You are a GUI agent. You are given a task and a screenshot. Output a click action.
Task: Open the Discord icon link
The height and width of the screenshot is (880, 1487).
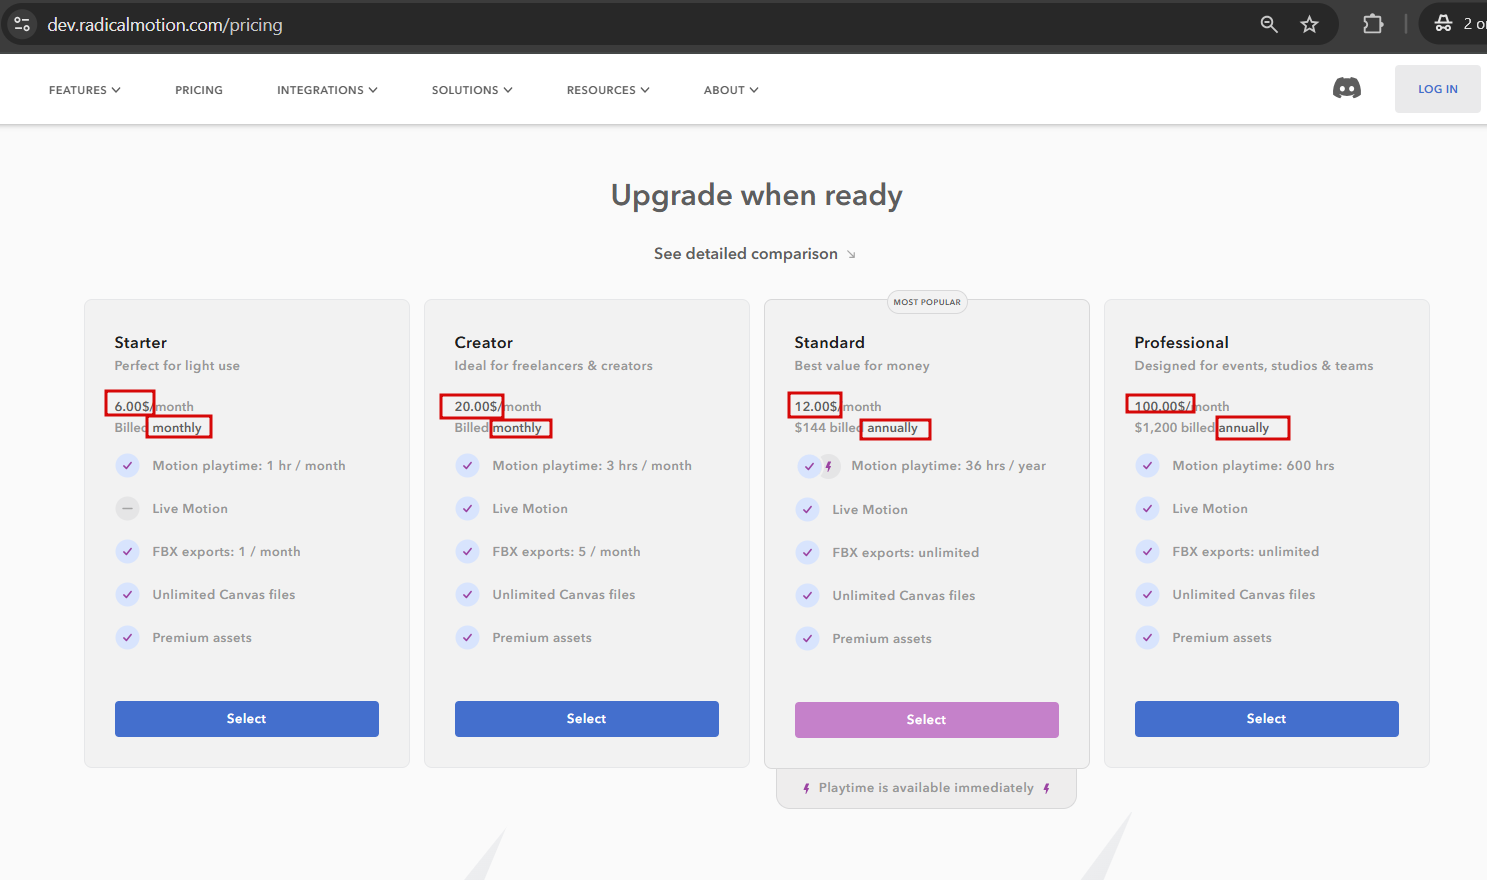pyautogui.click(x=1347, y=89)
